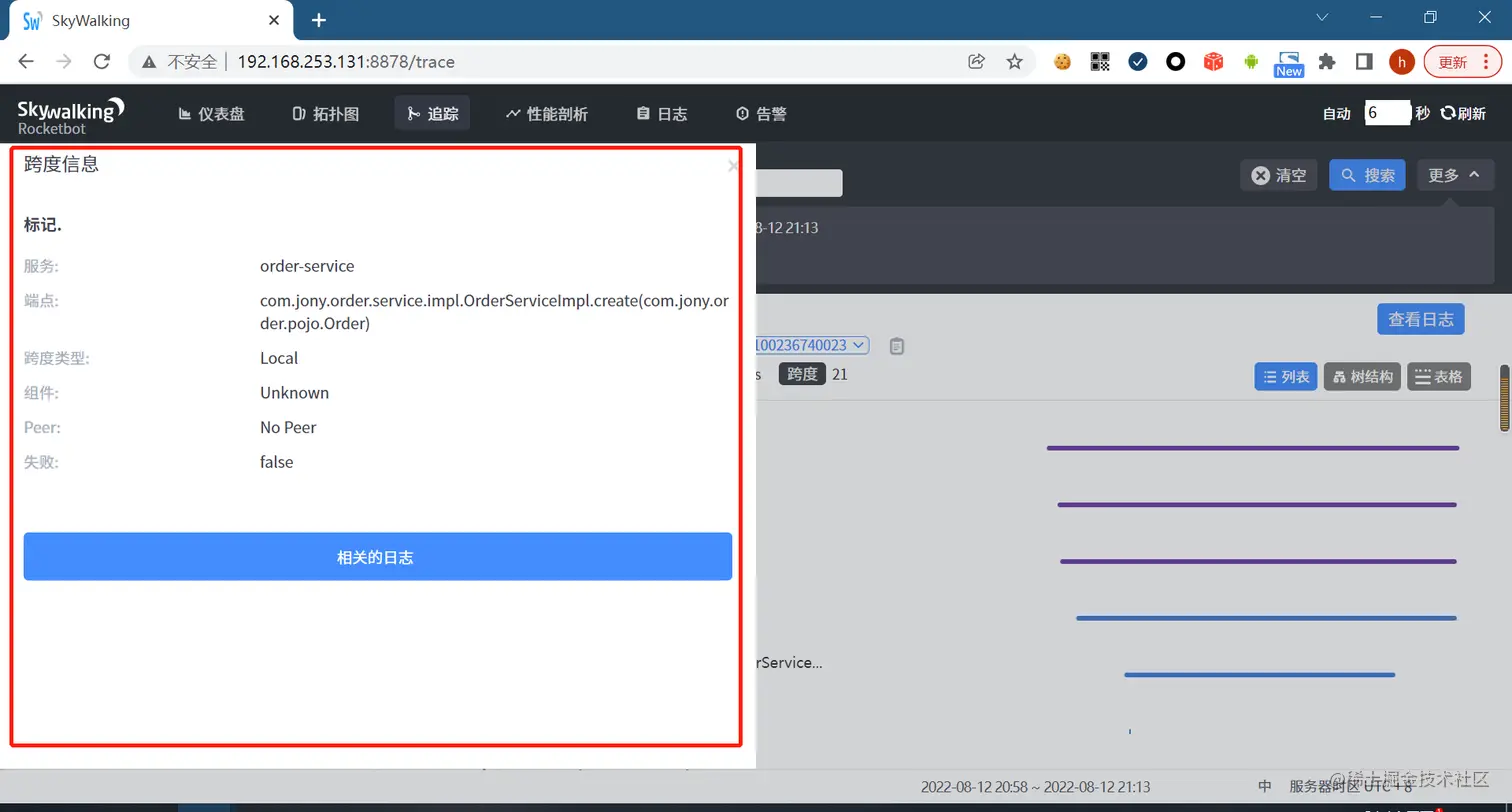Switch to 列表 list view

(x=1286, y=376)
